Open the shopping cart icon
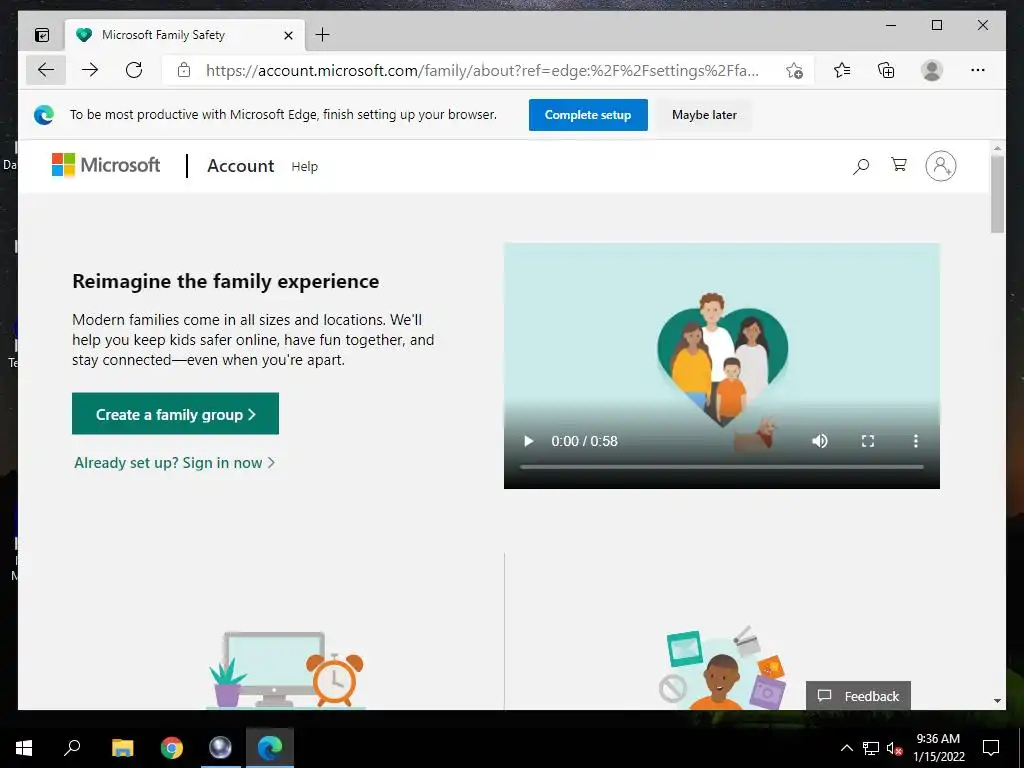 click(x=899, y=165)
